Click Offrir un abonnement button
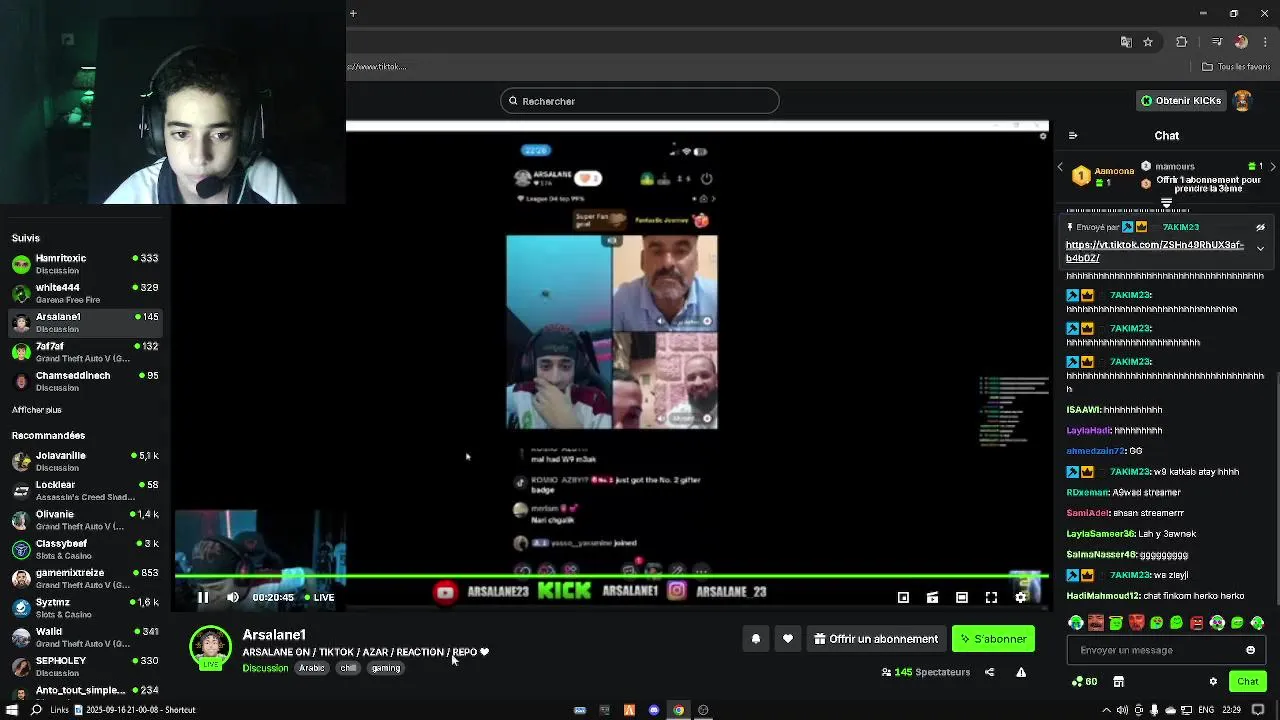The width and height of the screenshot is (1280, 720). point(876,639)
